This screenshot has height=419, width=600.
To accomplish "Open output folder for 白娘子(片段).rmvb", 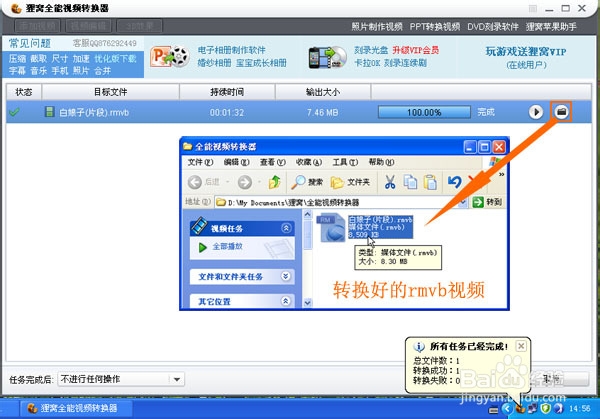I will 561,112.
